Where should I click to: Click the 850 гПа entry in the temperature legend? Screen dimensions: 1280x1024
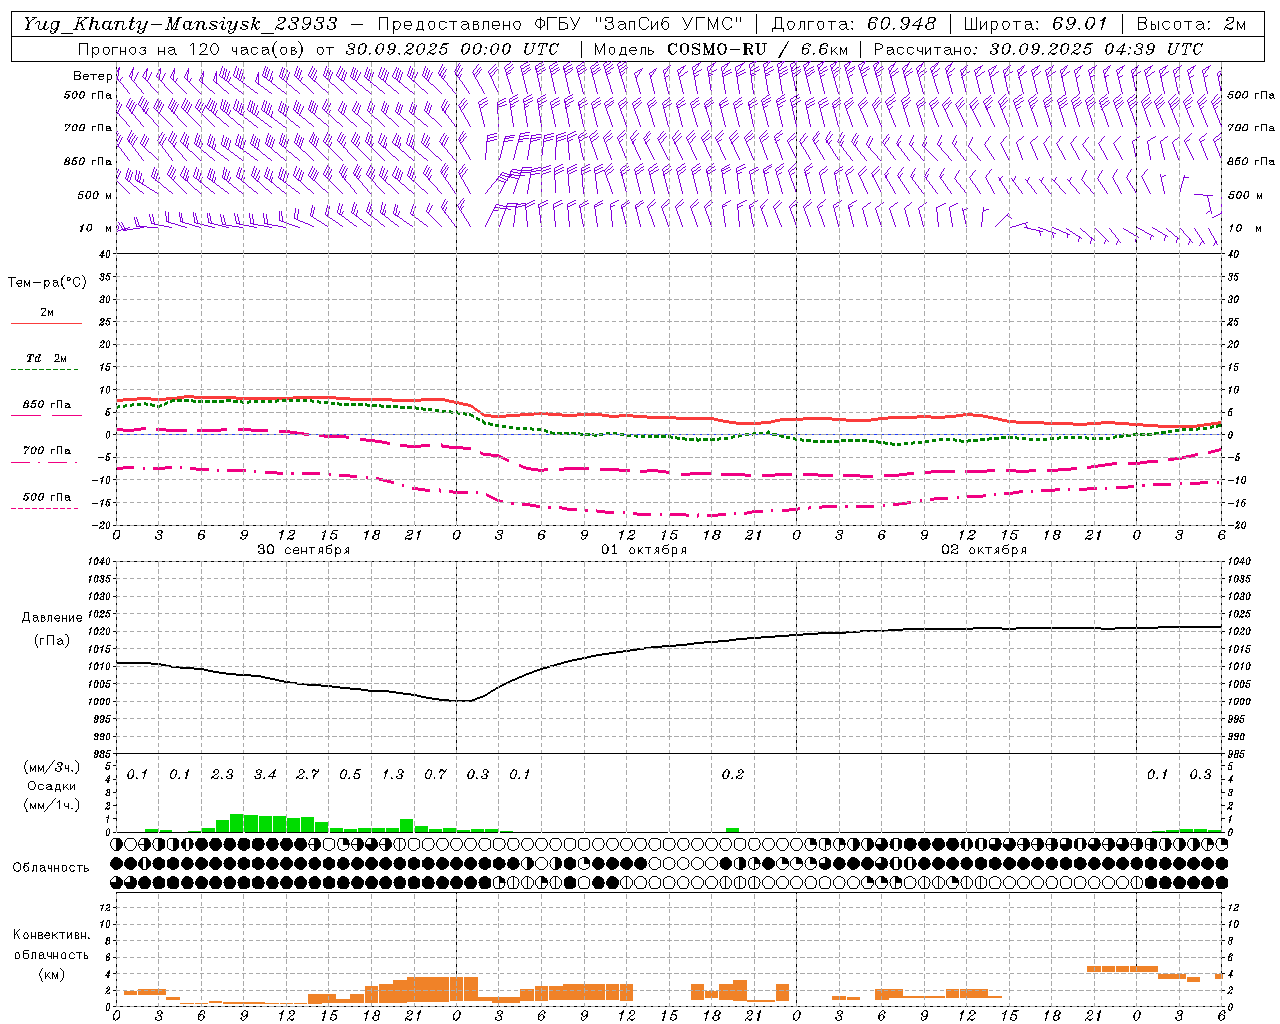tap(47, 405)
